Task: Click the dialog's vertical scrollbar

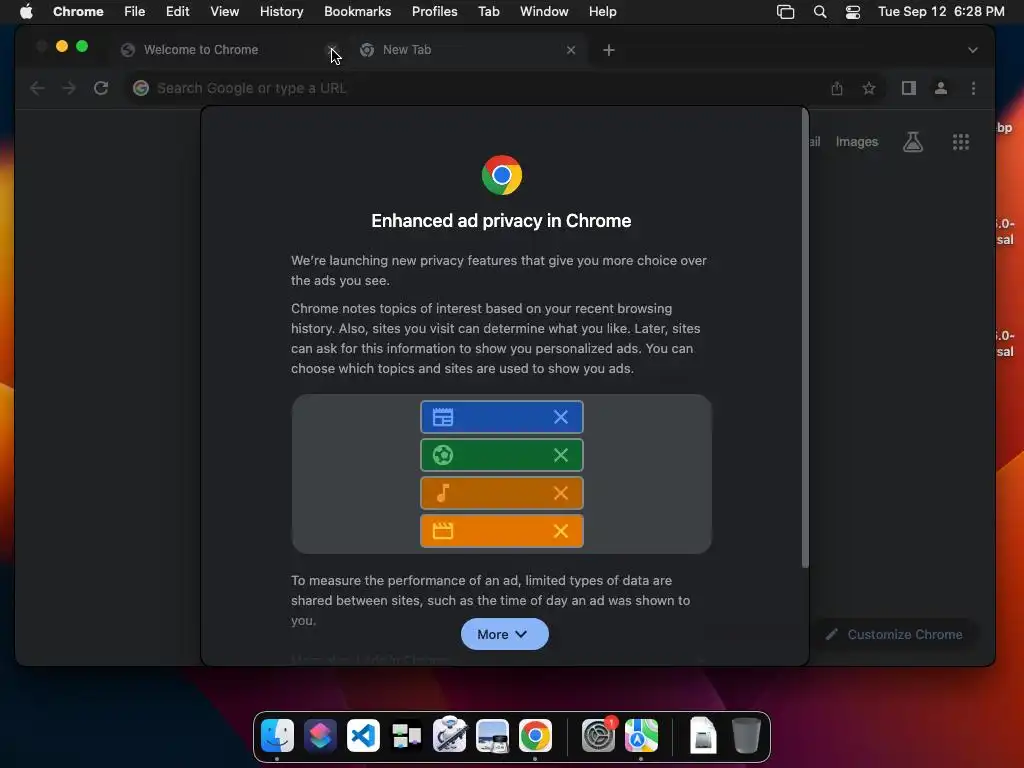Action: [805, 338]
